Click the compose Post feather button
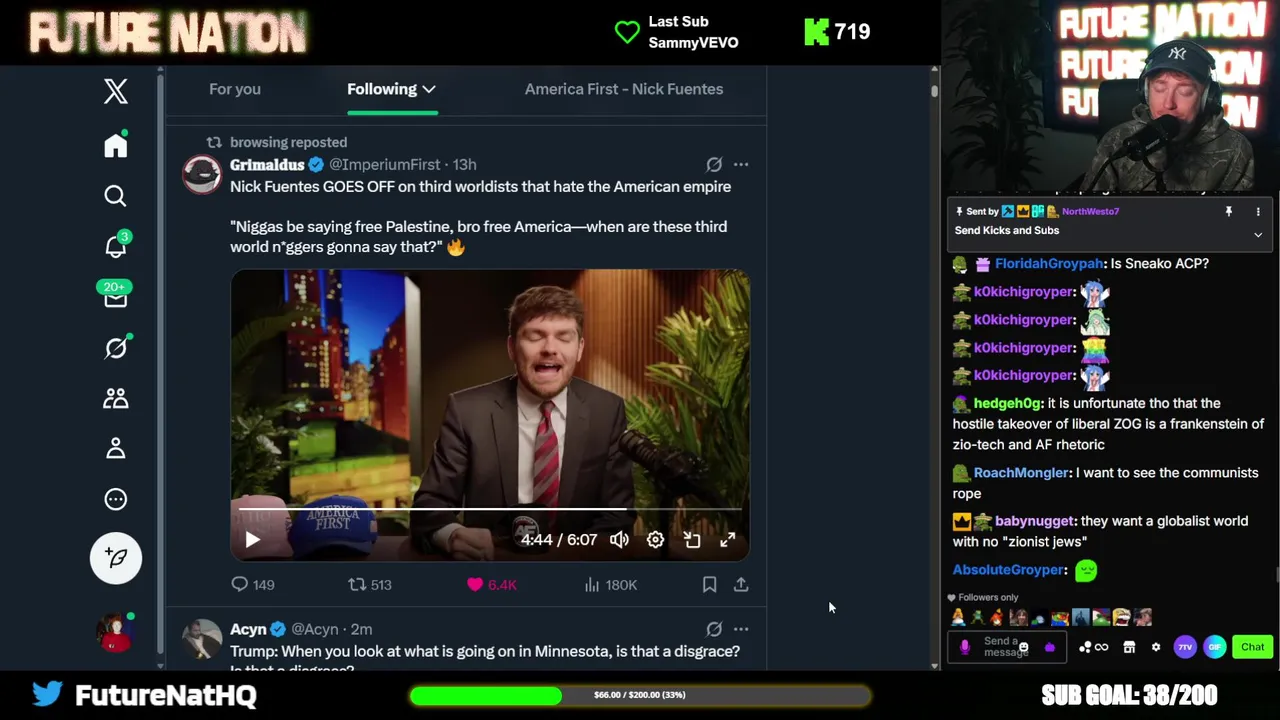1280x720 pixels. tap(116, 557)
